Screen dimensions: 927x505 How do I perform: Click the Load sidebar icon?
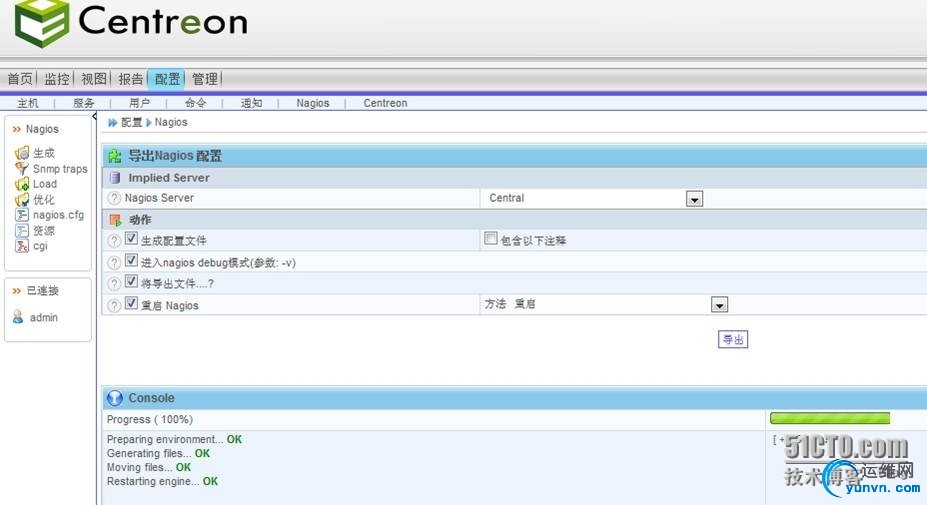(22, 184)
